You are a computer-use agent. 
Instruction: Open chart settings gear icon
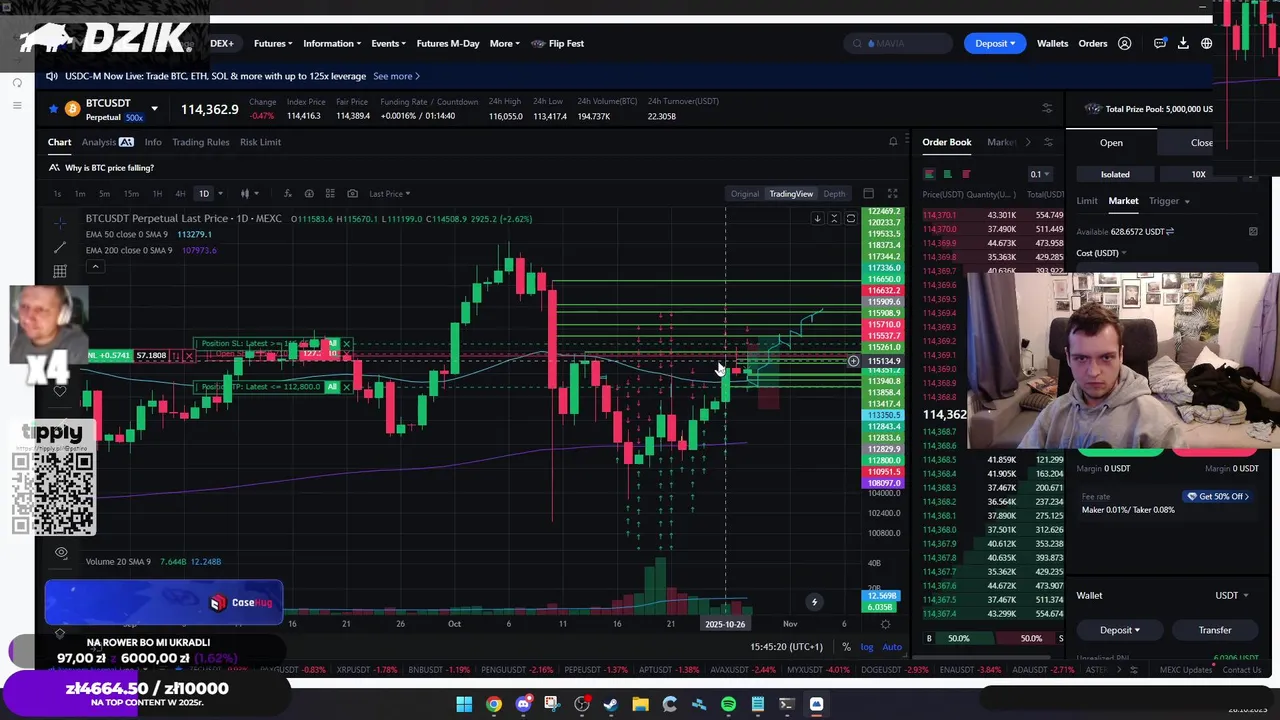pos(885,624)
